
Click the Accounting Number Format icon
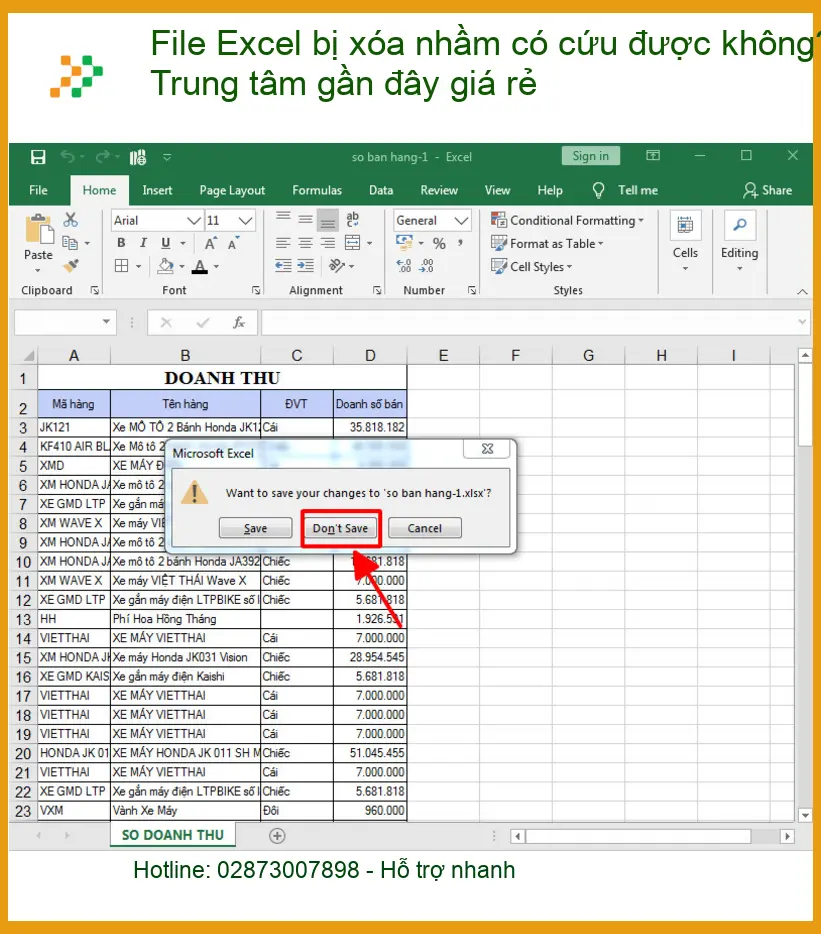pyautogui.click(x=405, y=242)
